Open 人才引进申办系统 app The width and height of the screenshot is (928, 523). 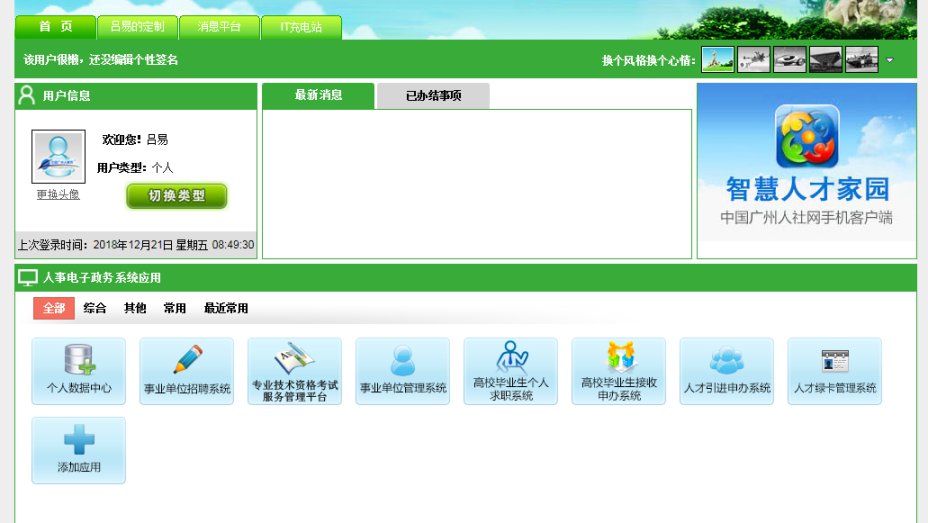click(727, 371)
